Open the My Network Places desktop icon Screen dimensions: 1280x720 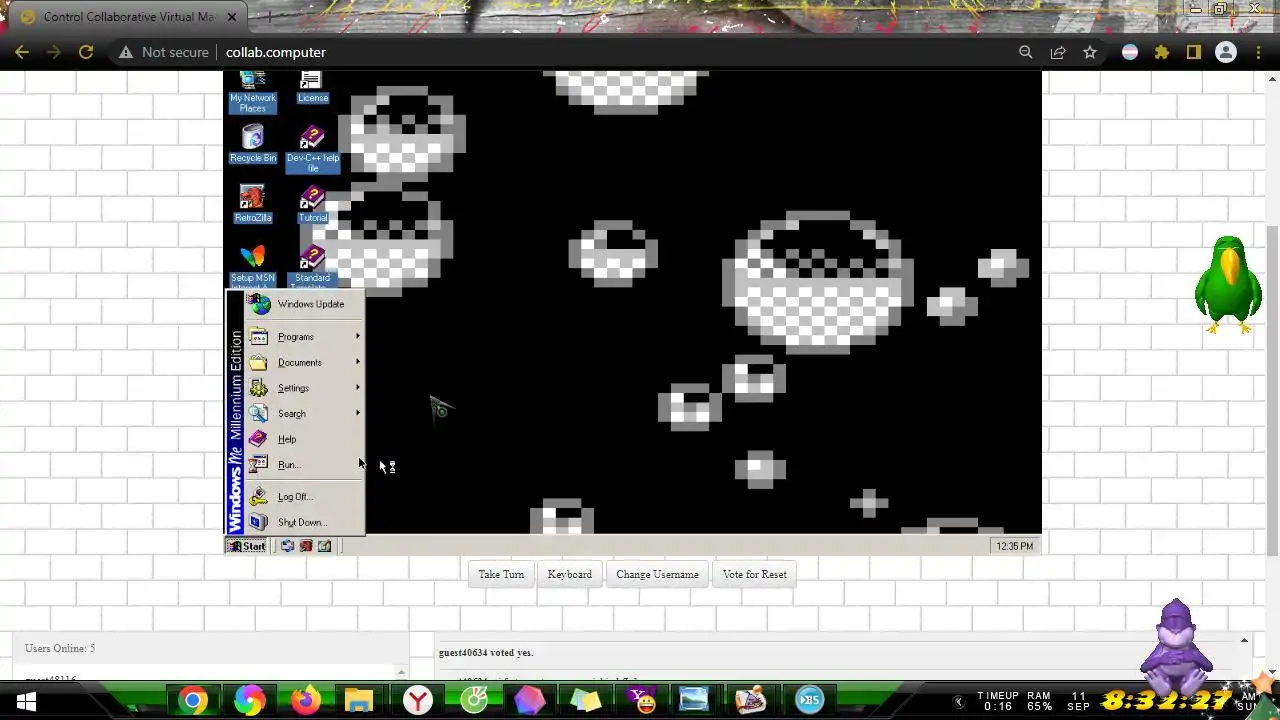pyautogui.click(x=252, y=91)
